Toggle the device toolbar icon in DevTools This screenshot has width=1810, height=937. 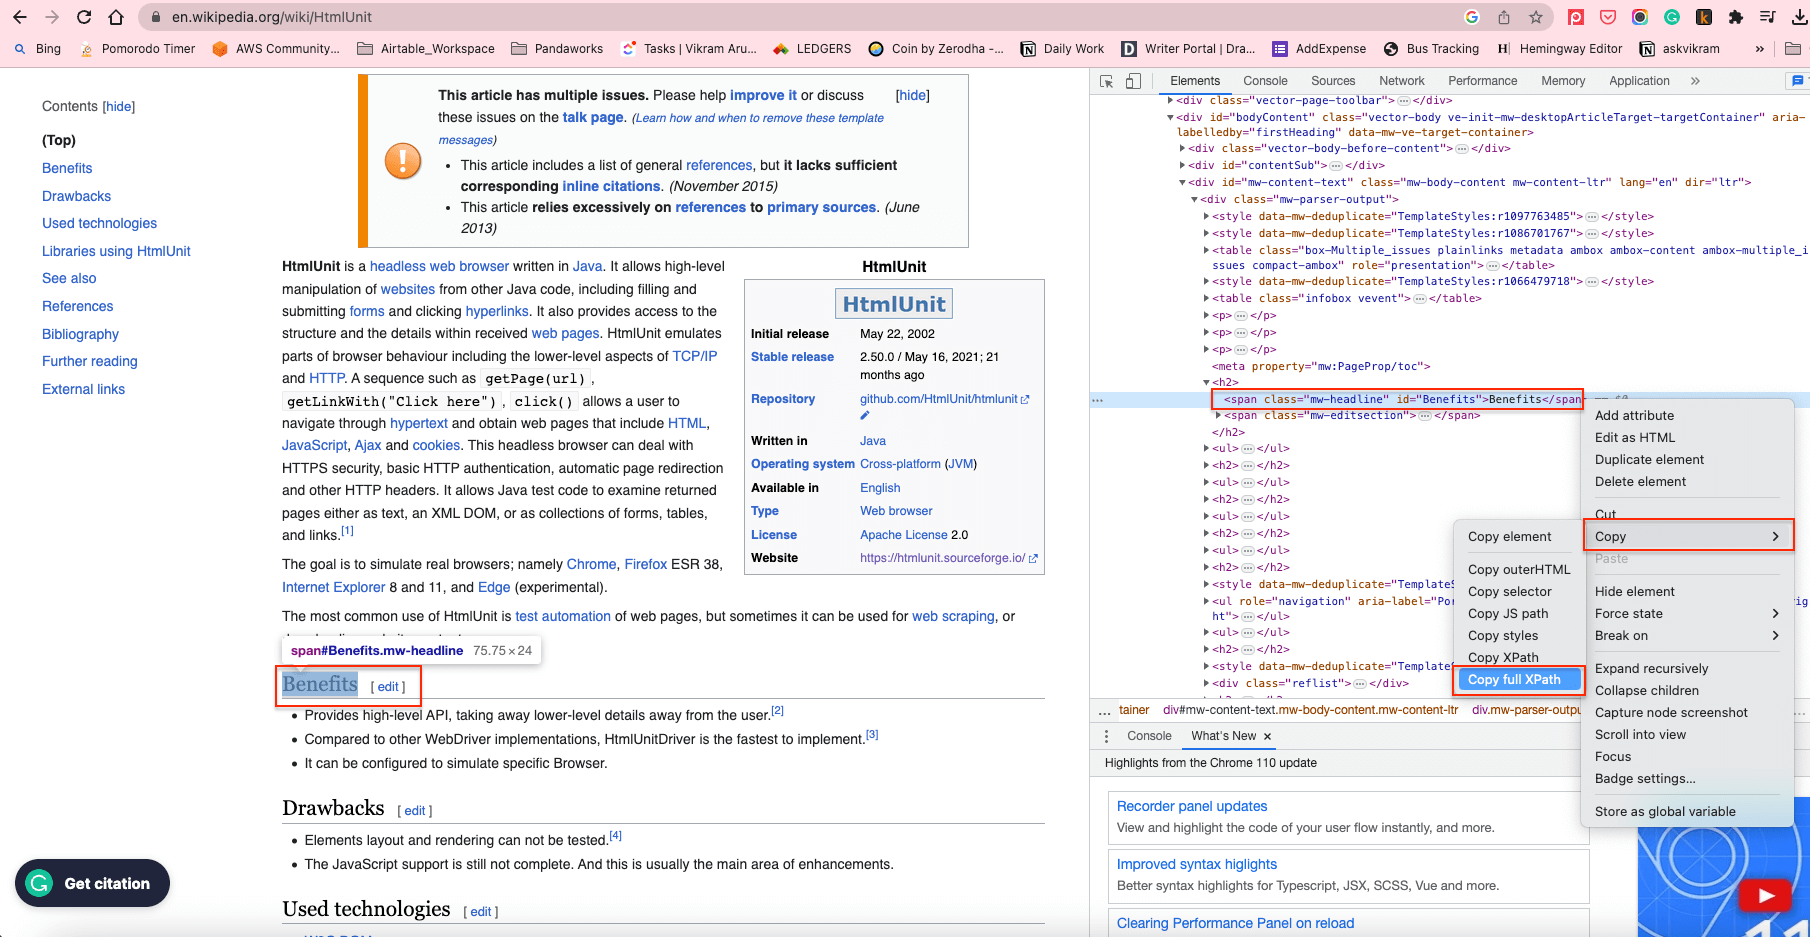tap(1133, 81)
